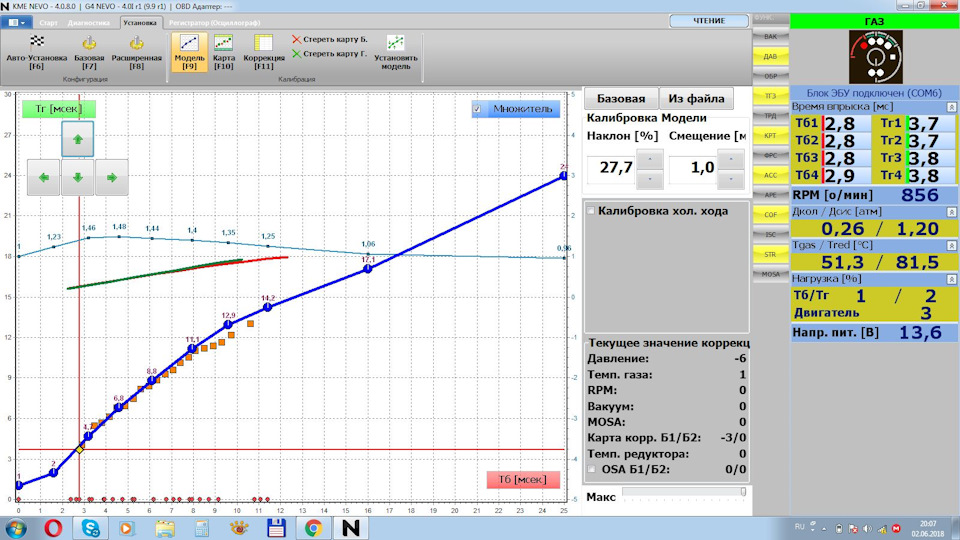Click Установить модель icon
The width and height of the screenshot is (960, 540).
396,43
